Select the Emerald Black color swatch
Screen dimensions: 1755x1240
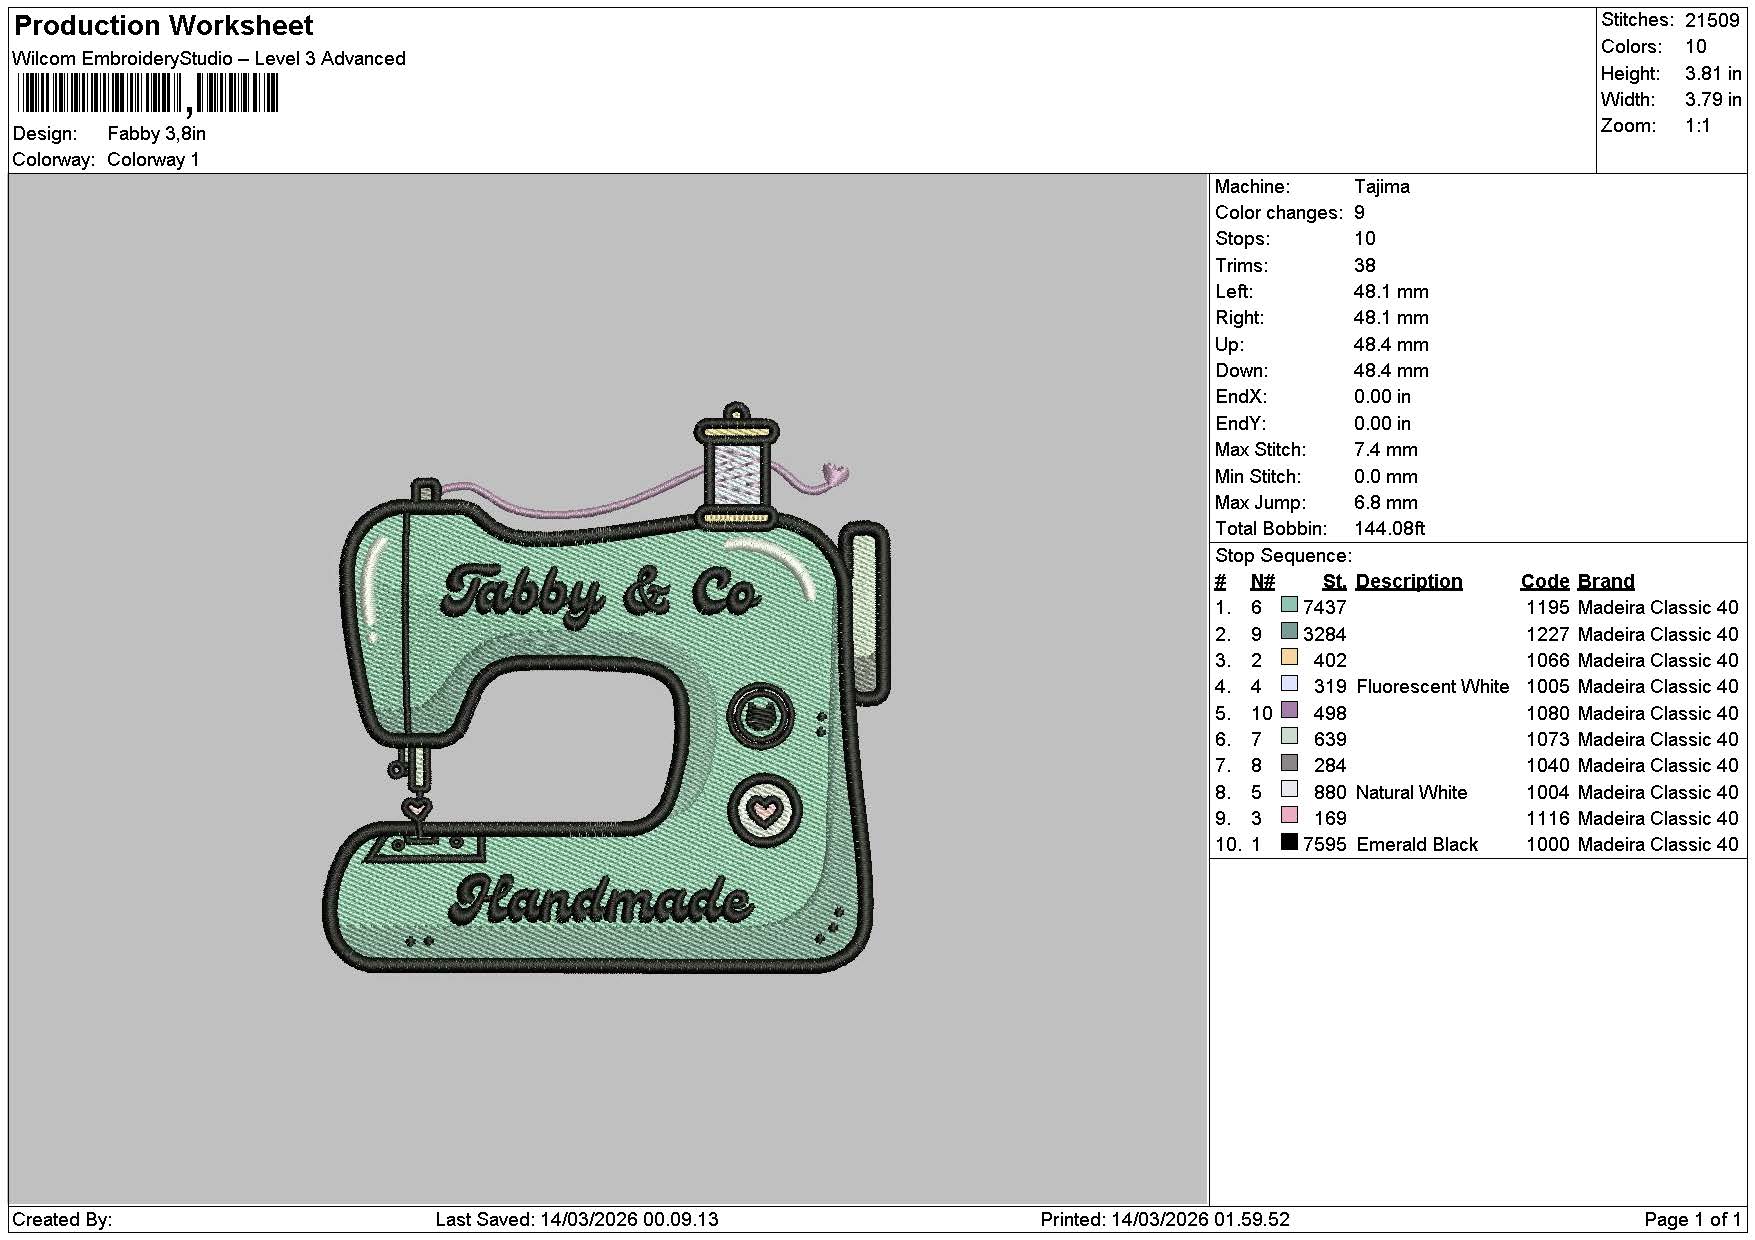click(1289, 842)
